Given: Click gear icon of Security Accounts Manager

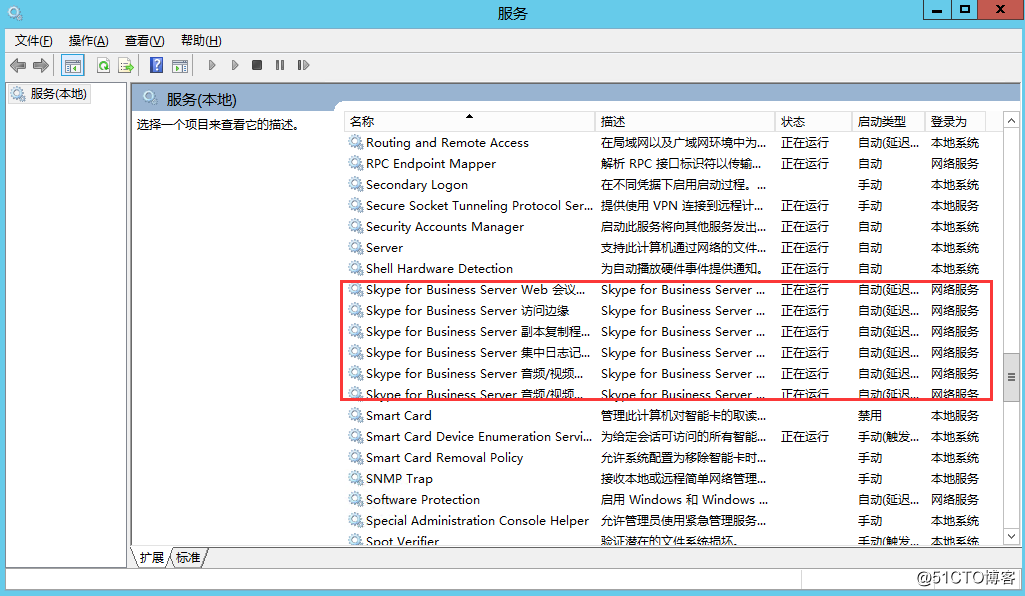Looking at the screenshot, I should (x=356, y=226).
